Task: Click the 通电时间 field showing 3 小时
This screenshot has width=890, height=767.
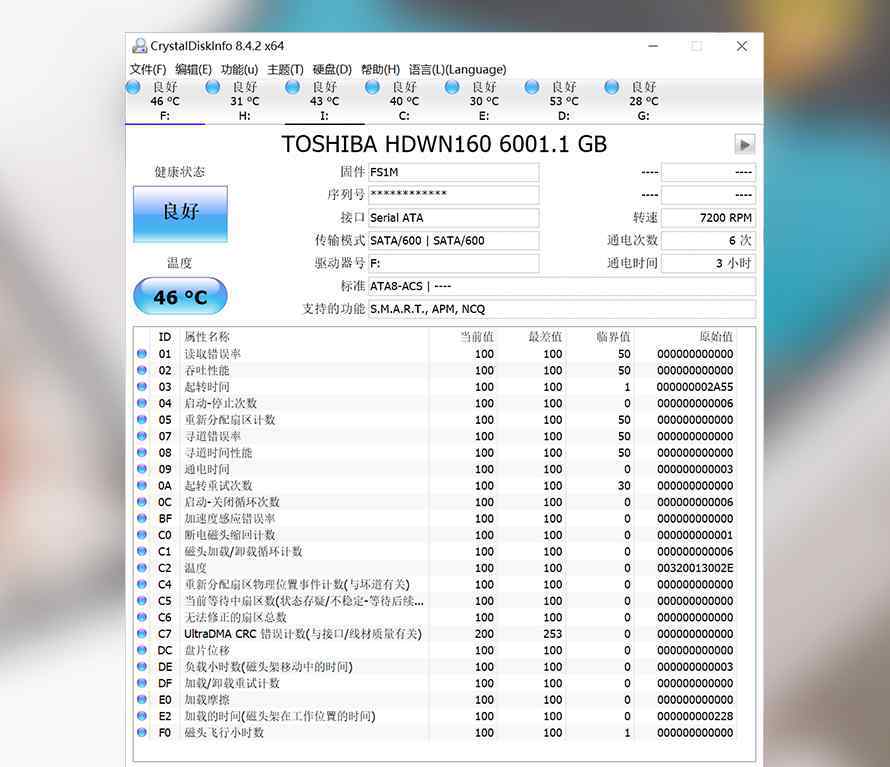Action: tap(708, 263)
